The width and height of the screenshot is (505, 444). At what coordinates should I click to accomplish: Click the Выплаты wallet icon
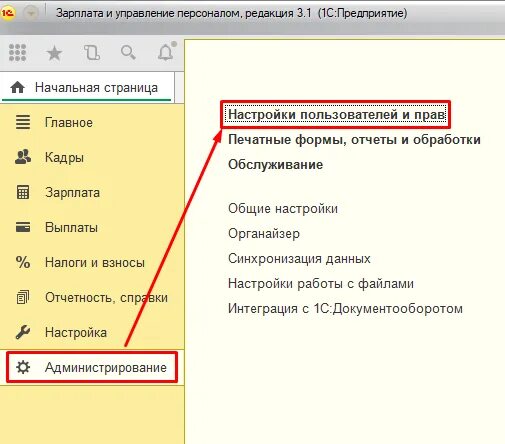click(x=23, y=227)
